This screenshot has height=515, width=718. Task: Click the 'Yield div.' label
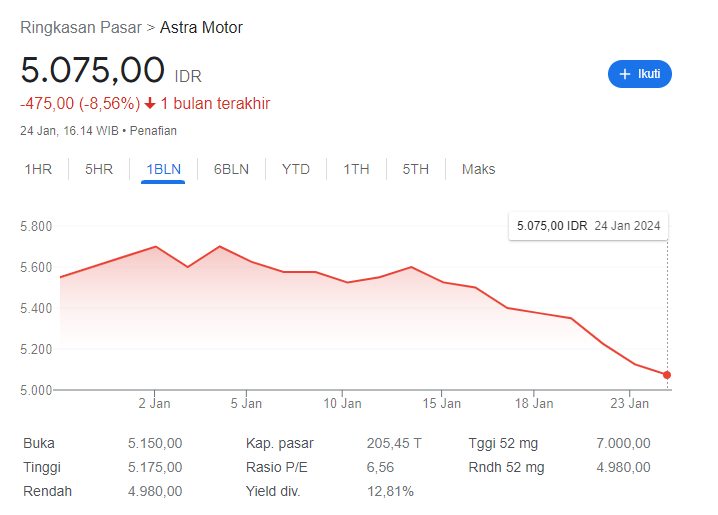tap(273, 491)
